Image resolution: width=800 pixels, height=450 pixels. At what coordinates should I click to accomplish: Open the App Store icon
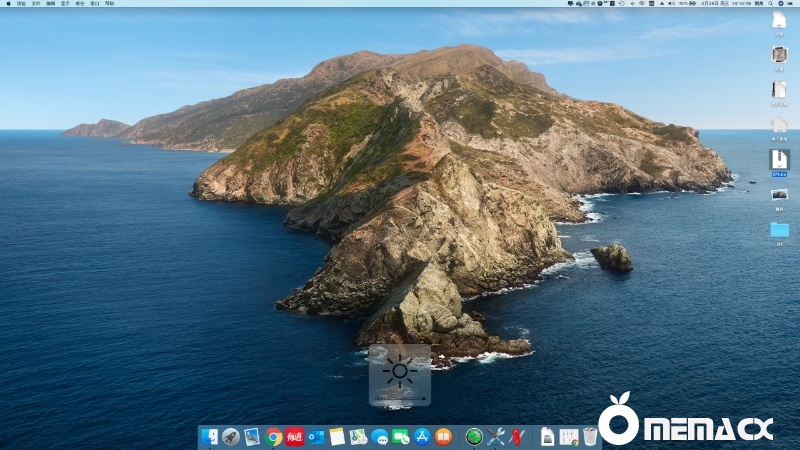[x=422, y=437]
